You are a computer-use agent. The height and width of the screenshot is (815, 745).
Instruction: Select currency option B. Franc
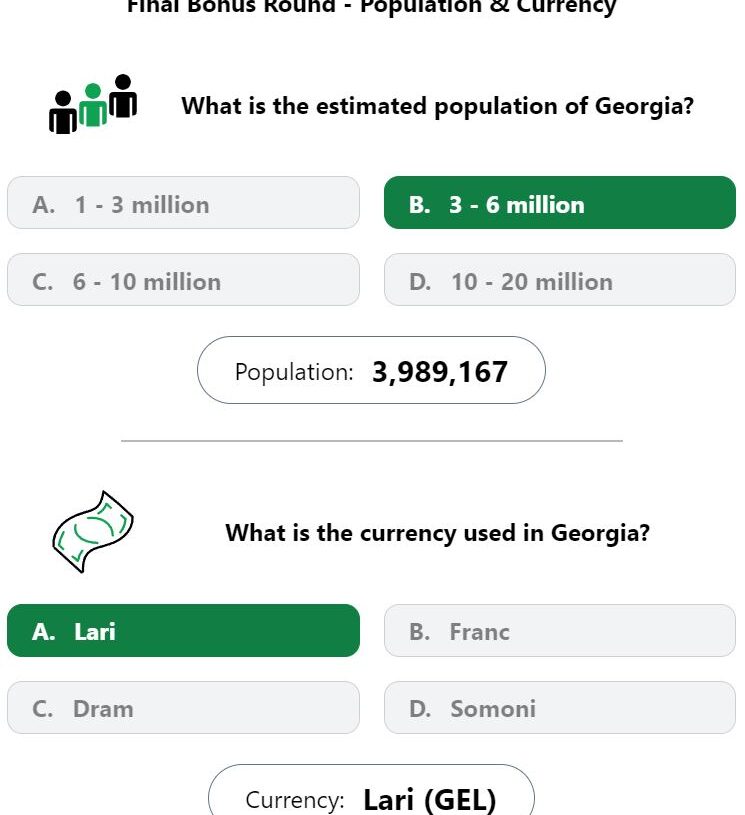[560, 630]
